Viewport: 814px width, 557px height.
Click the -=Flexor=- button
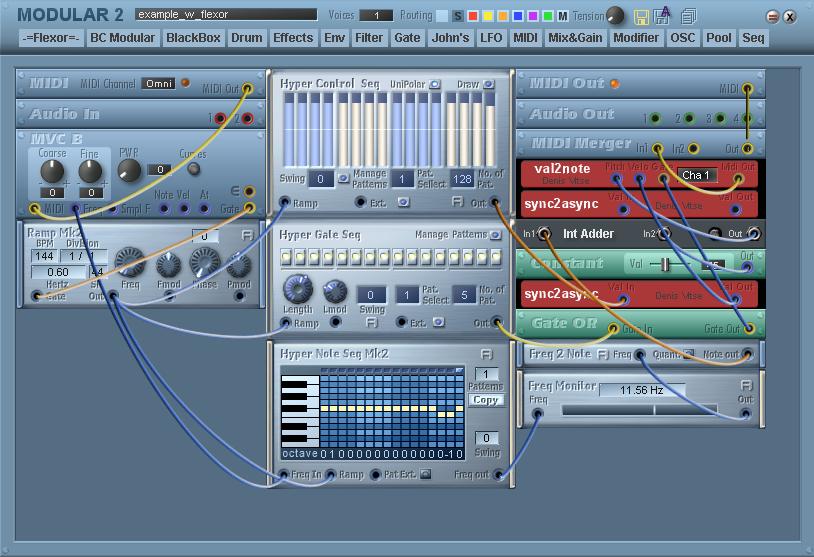(x=50, y=38)
